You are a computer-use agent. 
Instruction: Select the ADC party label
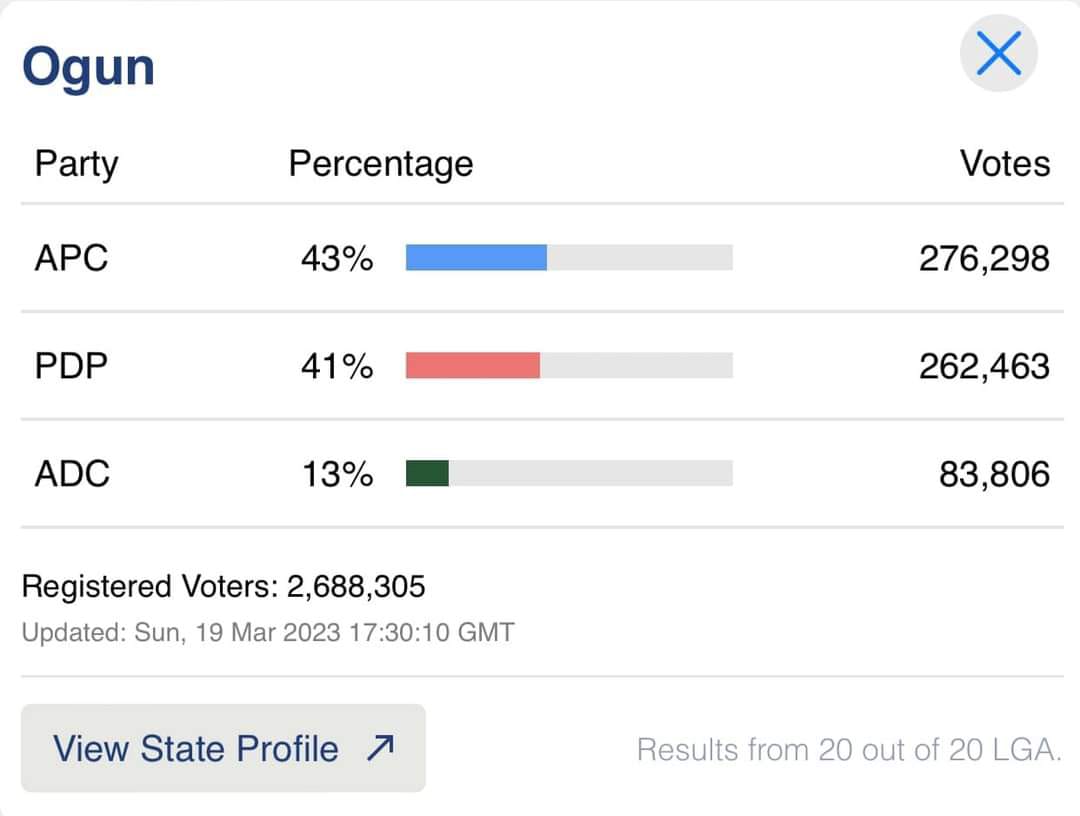[72, 473]
